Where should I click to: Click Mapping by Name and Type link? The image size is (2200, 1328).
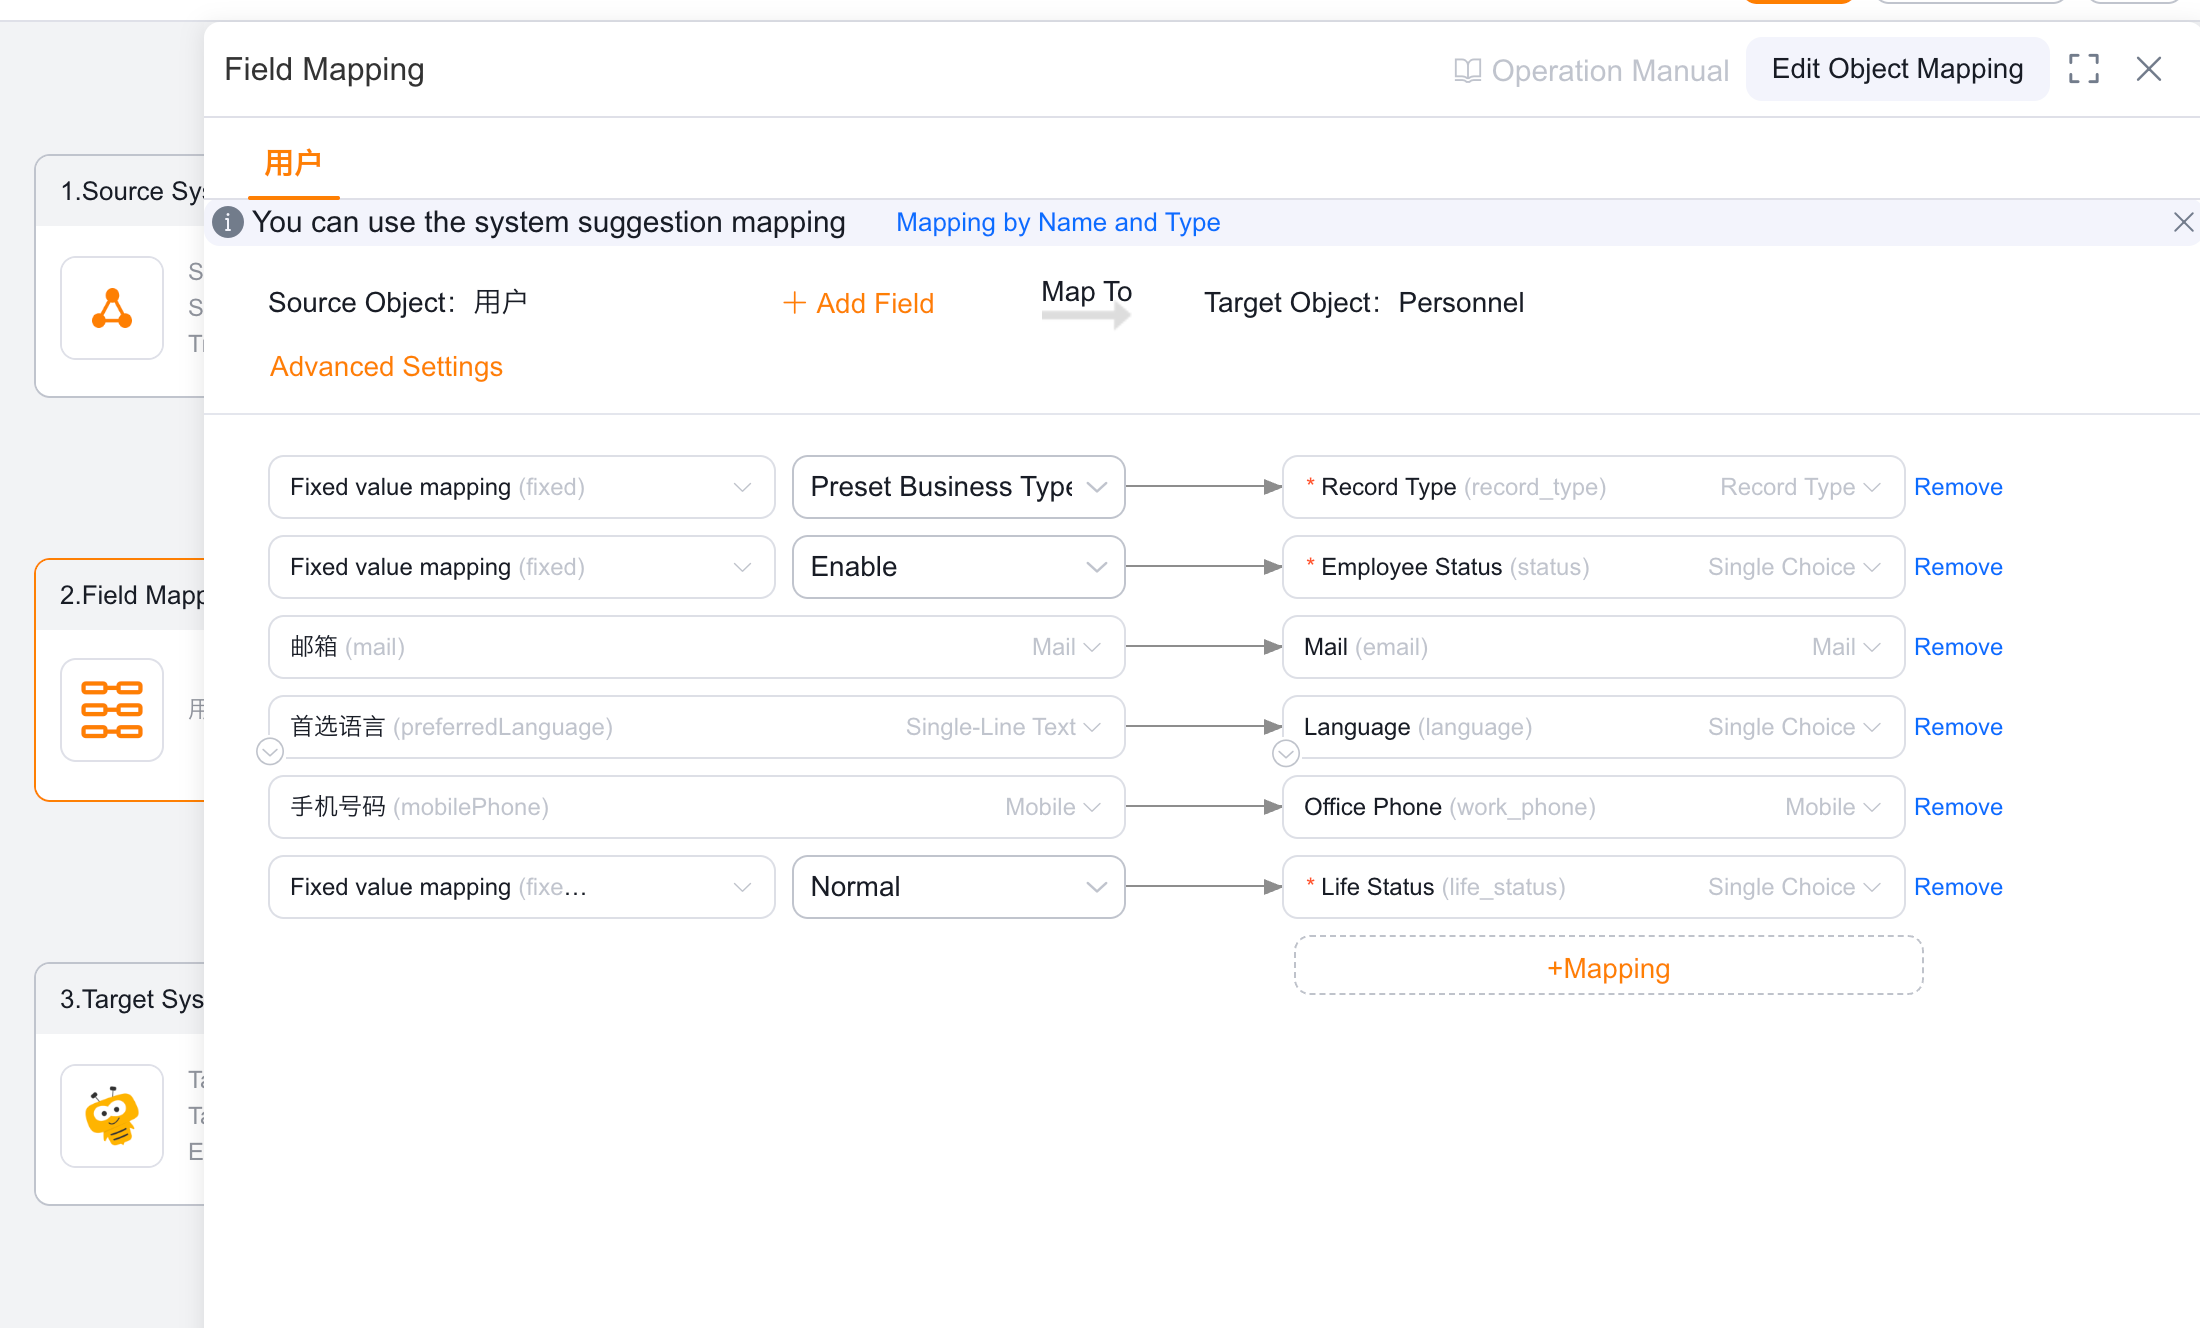[x=1057, y=222]
